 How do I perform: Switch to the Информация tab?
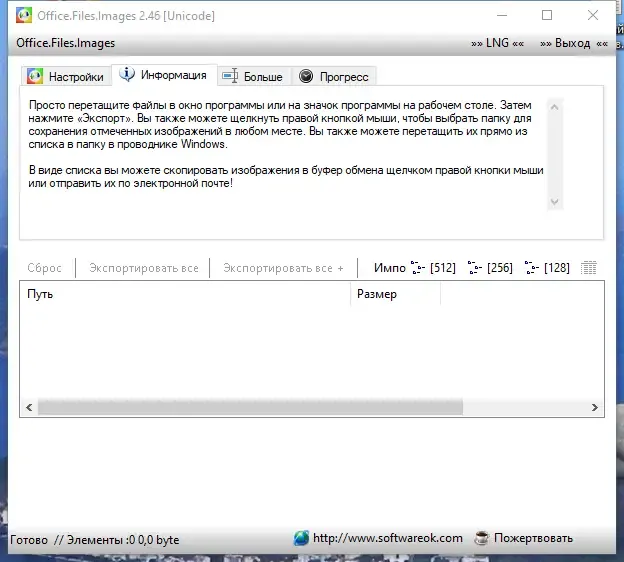164,75
